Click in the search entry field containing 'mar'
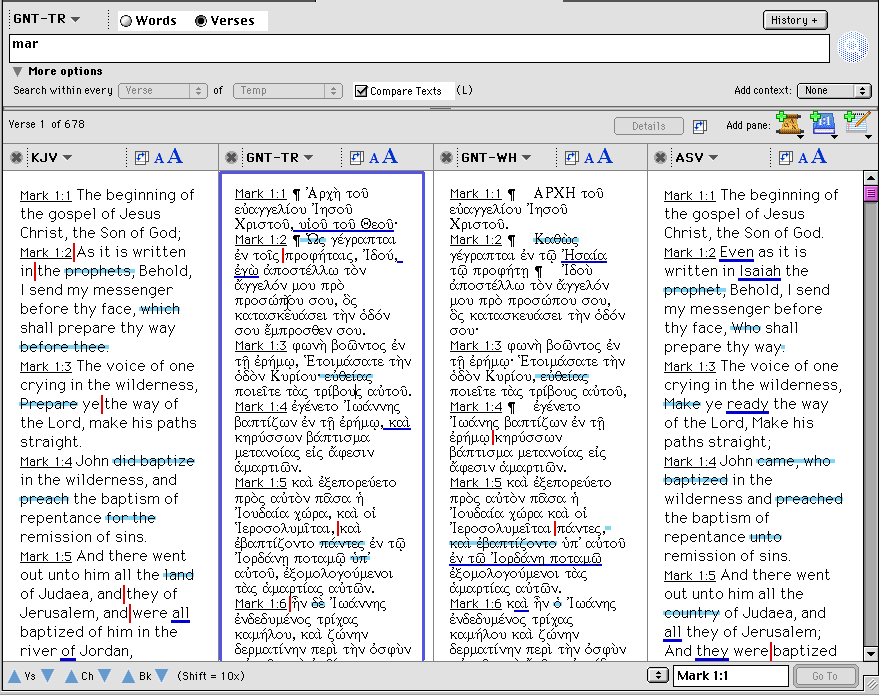The width and height of the screenshot is (879, 695). pyautogui.click(x=420, y=48)
